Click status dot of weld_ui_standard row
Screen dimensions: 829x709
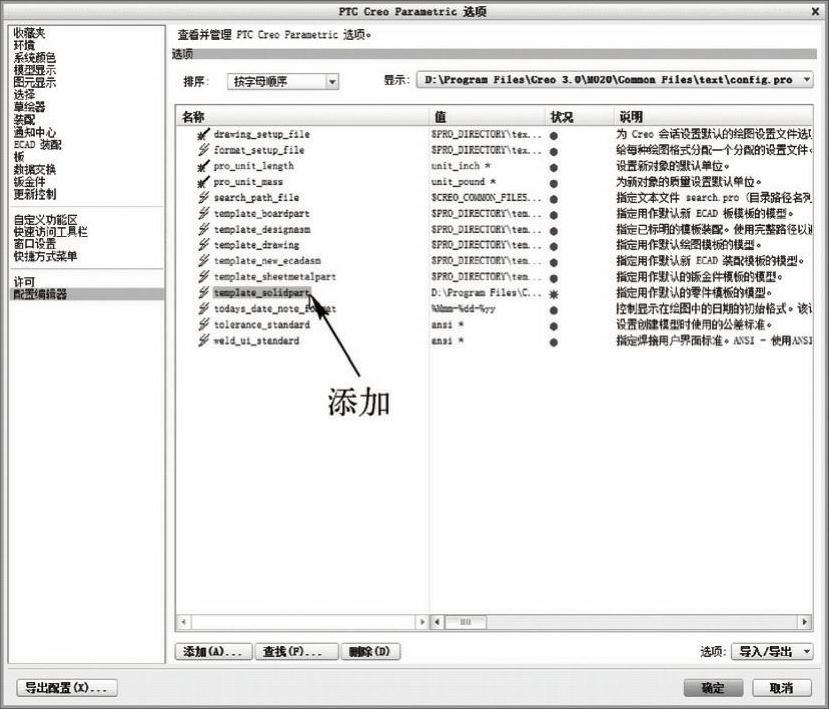coord(554,342)
